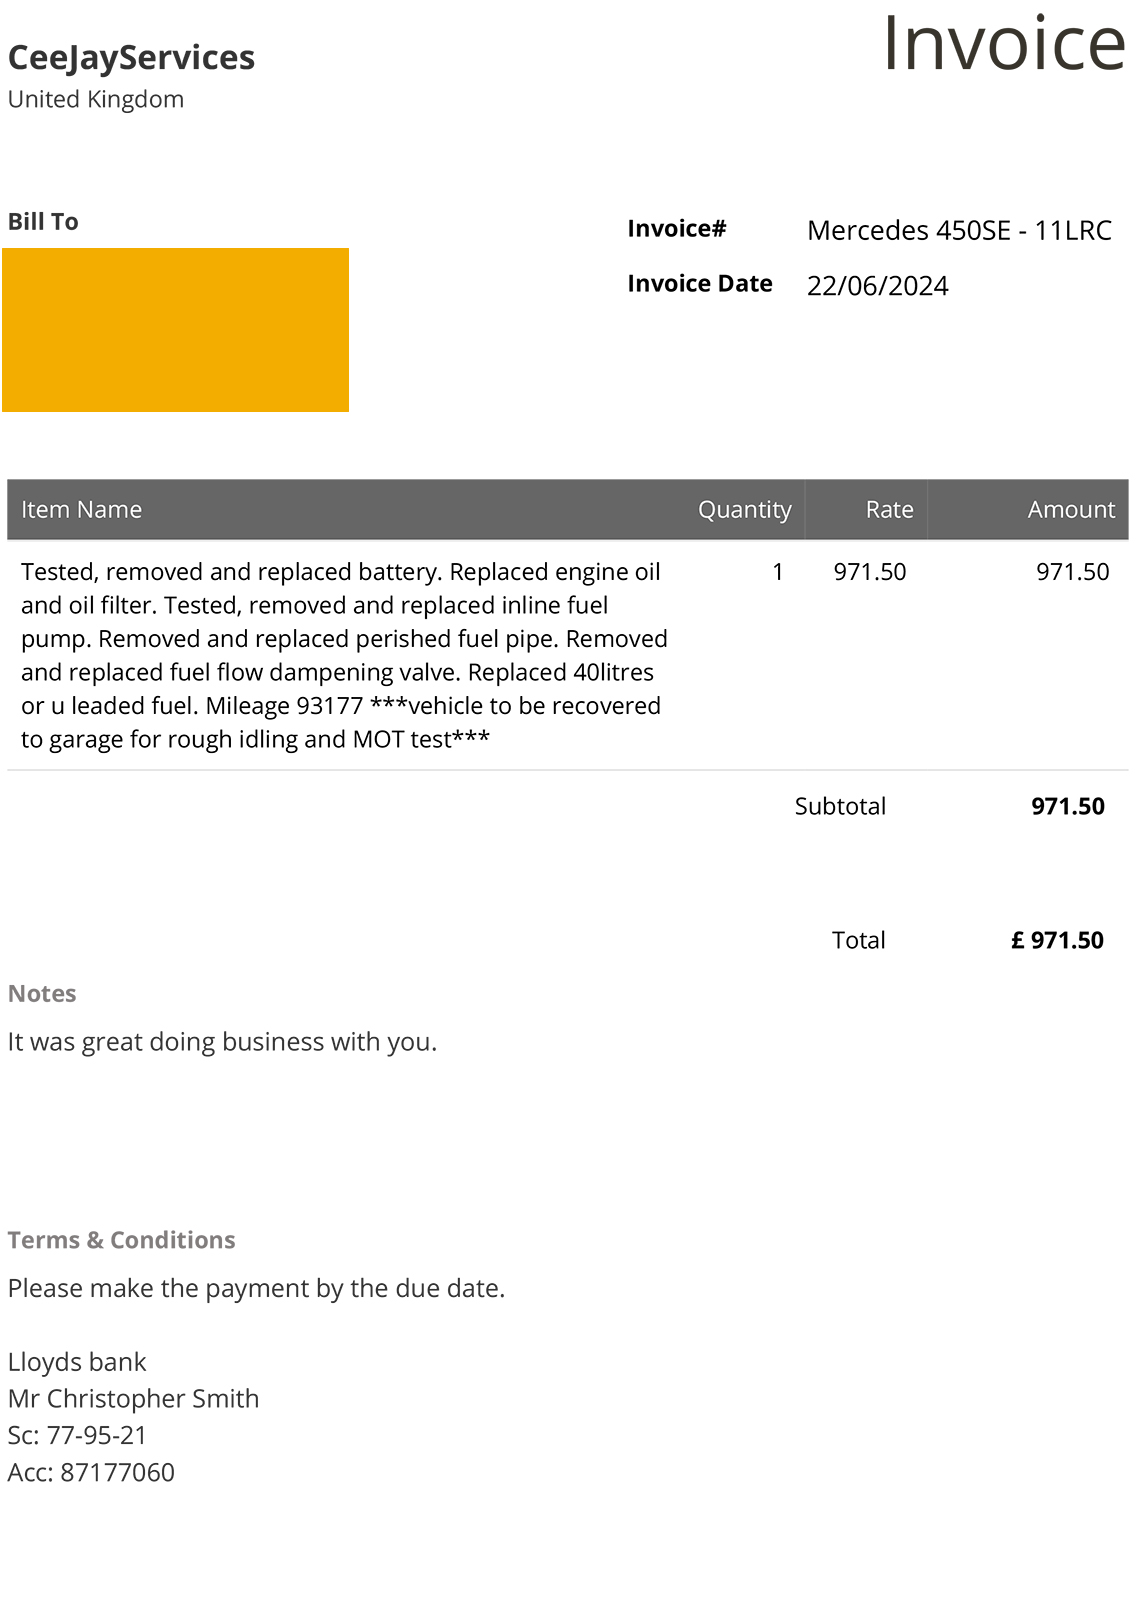
Task: Click the account number 87177060 line
Action: click(x=91, y=1472)
